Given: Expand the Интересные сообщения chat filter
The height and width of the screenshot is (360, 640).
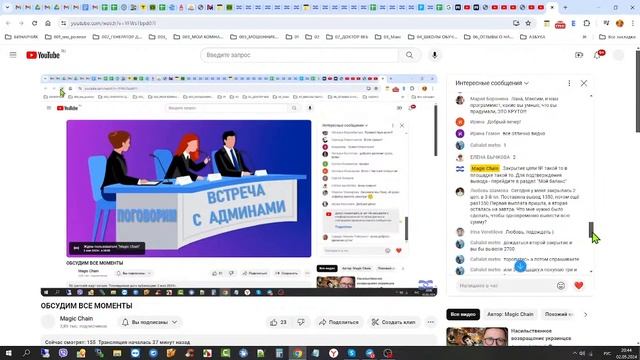Looking at the screenshot, I should pyautogui.click(x=492, y=83).
